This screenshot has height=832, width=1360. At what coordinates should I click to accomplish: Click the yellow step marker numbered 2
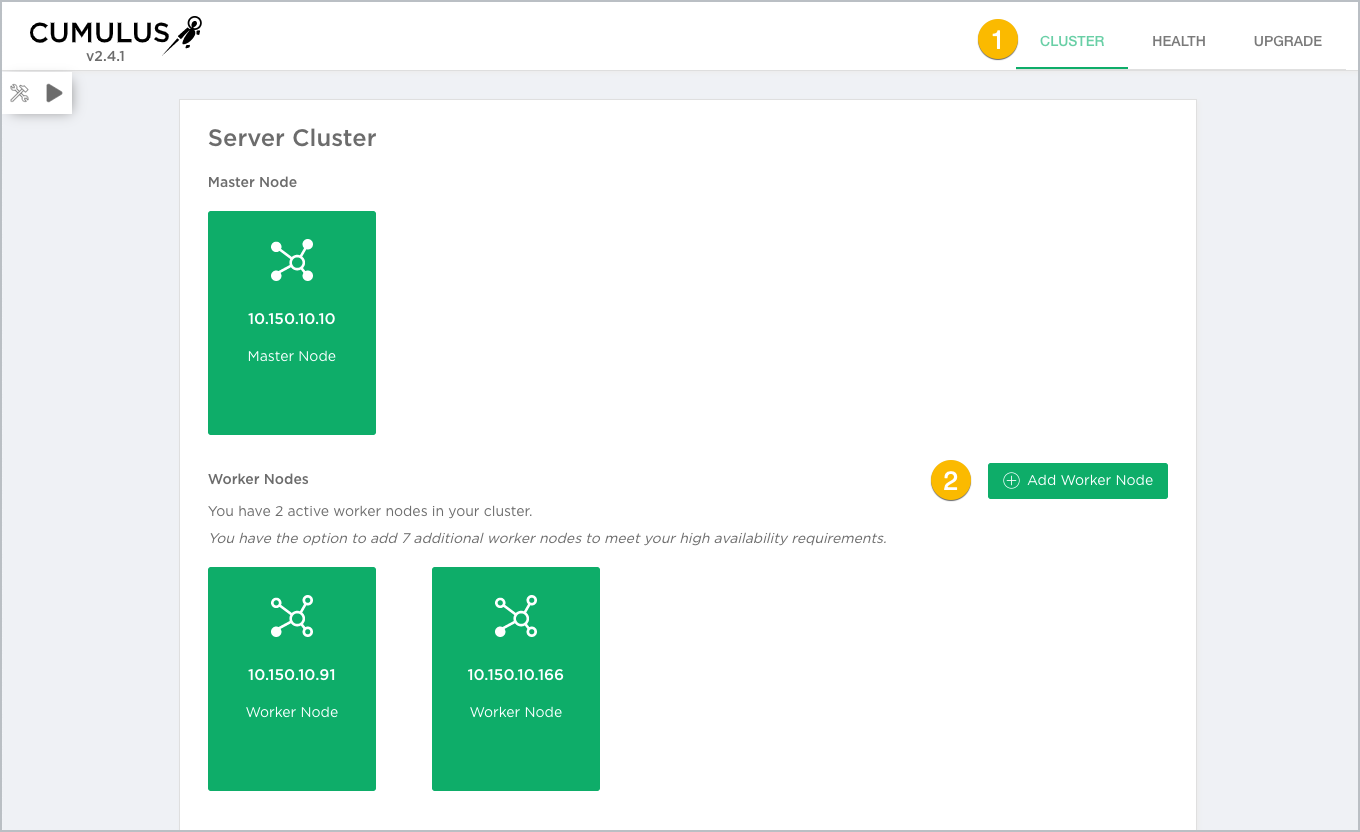pos(950,480)
